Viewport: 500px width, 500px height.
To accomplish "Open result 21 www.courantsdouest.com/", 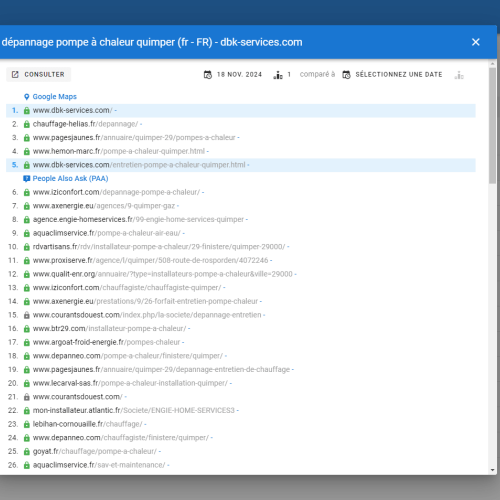I will click(x=78, y=397).
